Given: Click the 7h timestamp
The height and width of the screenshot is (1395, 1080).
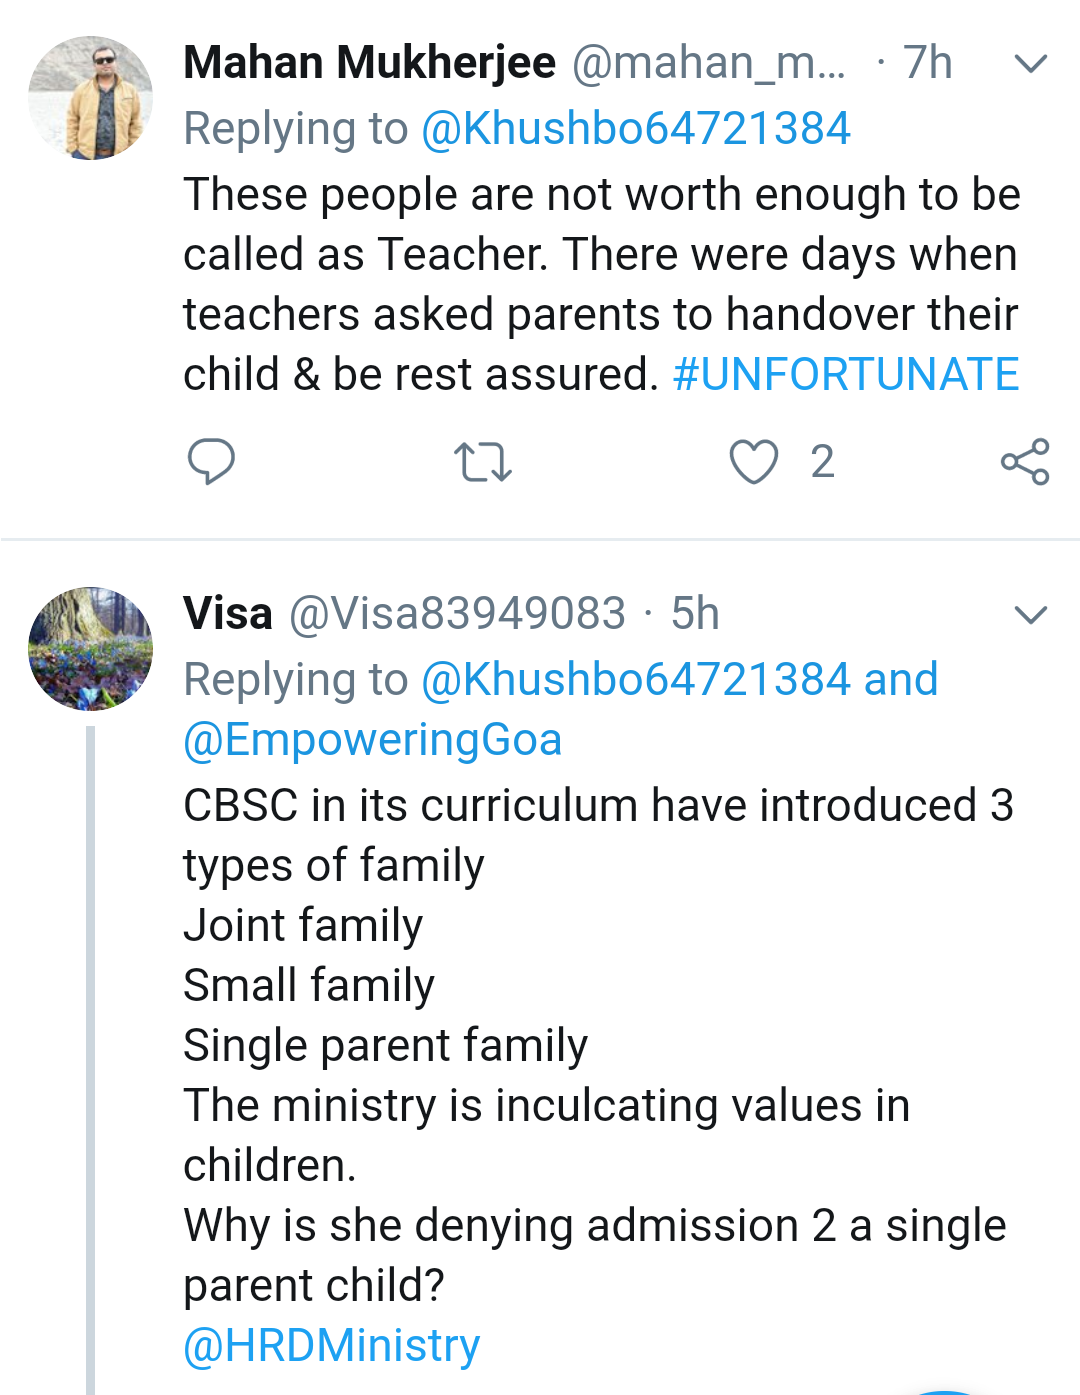Looking at the screenshot, I should pyautogui.click(x=927, y=63).
